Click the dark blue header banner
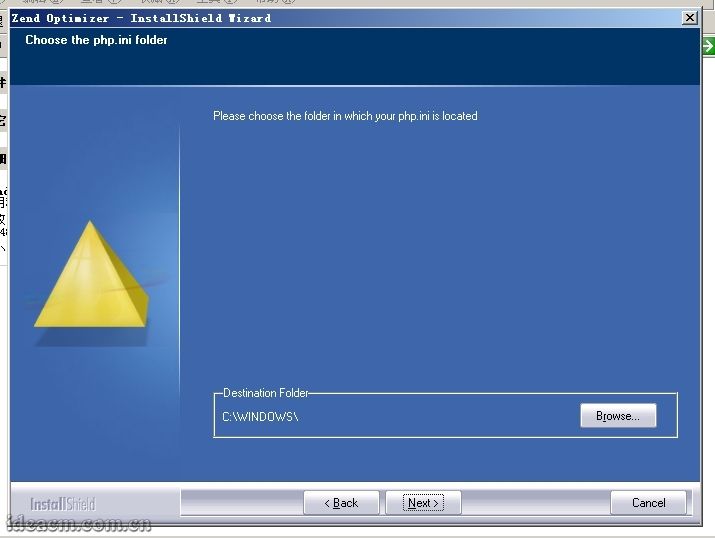 (400, 62)
